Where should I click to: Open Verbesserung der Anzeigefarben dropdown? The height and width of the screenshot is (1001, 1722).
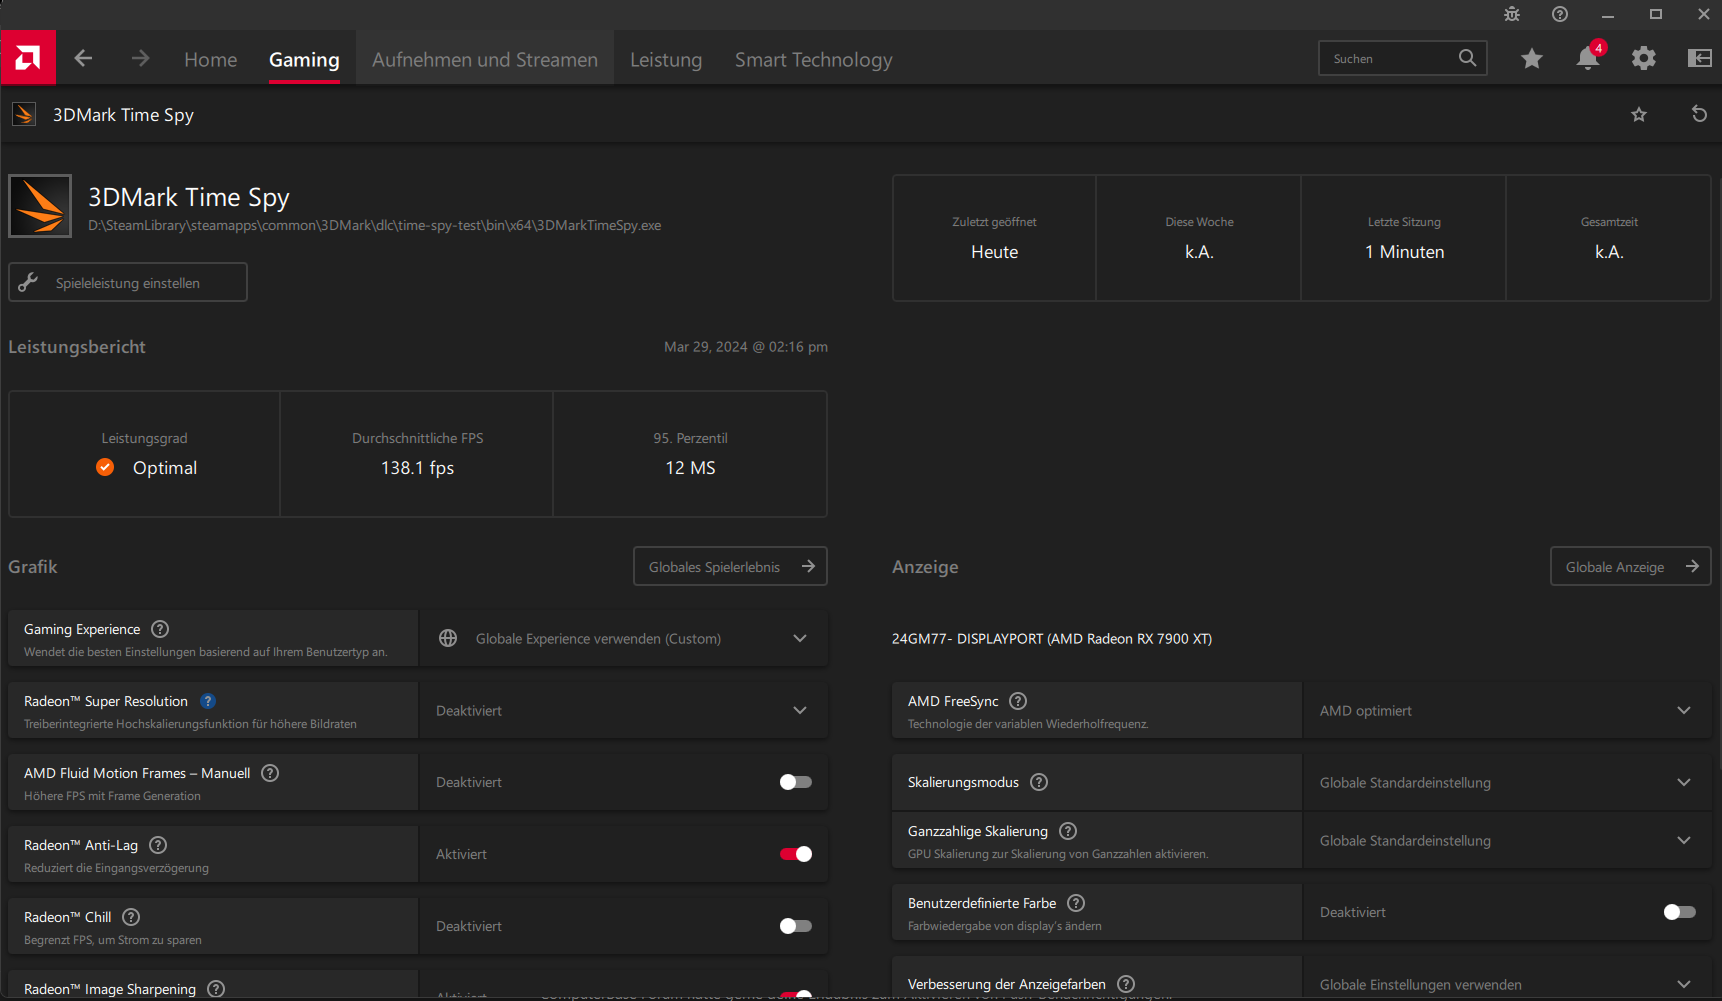click(x=1508, y=979)
